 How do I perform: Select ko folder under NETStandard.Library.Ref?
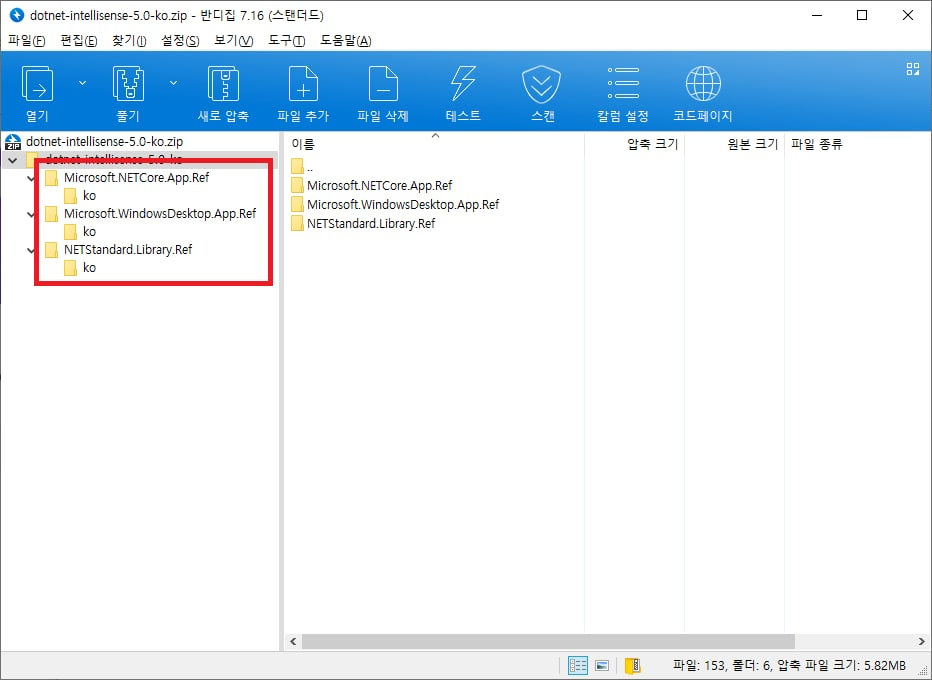(x=89, y=267)
